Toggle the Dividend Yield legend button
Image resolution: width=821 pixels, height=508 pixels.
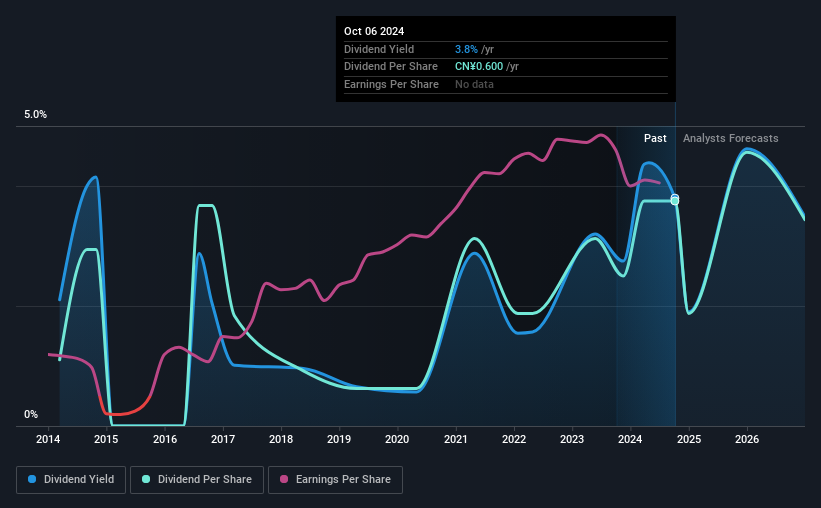(71, 480)
